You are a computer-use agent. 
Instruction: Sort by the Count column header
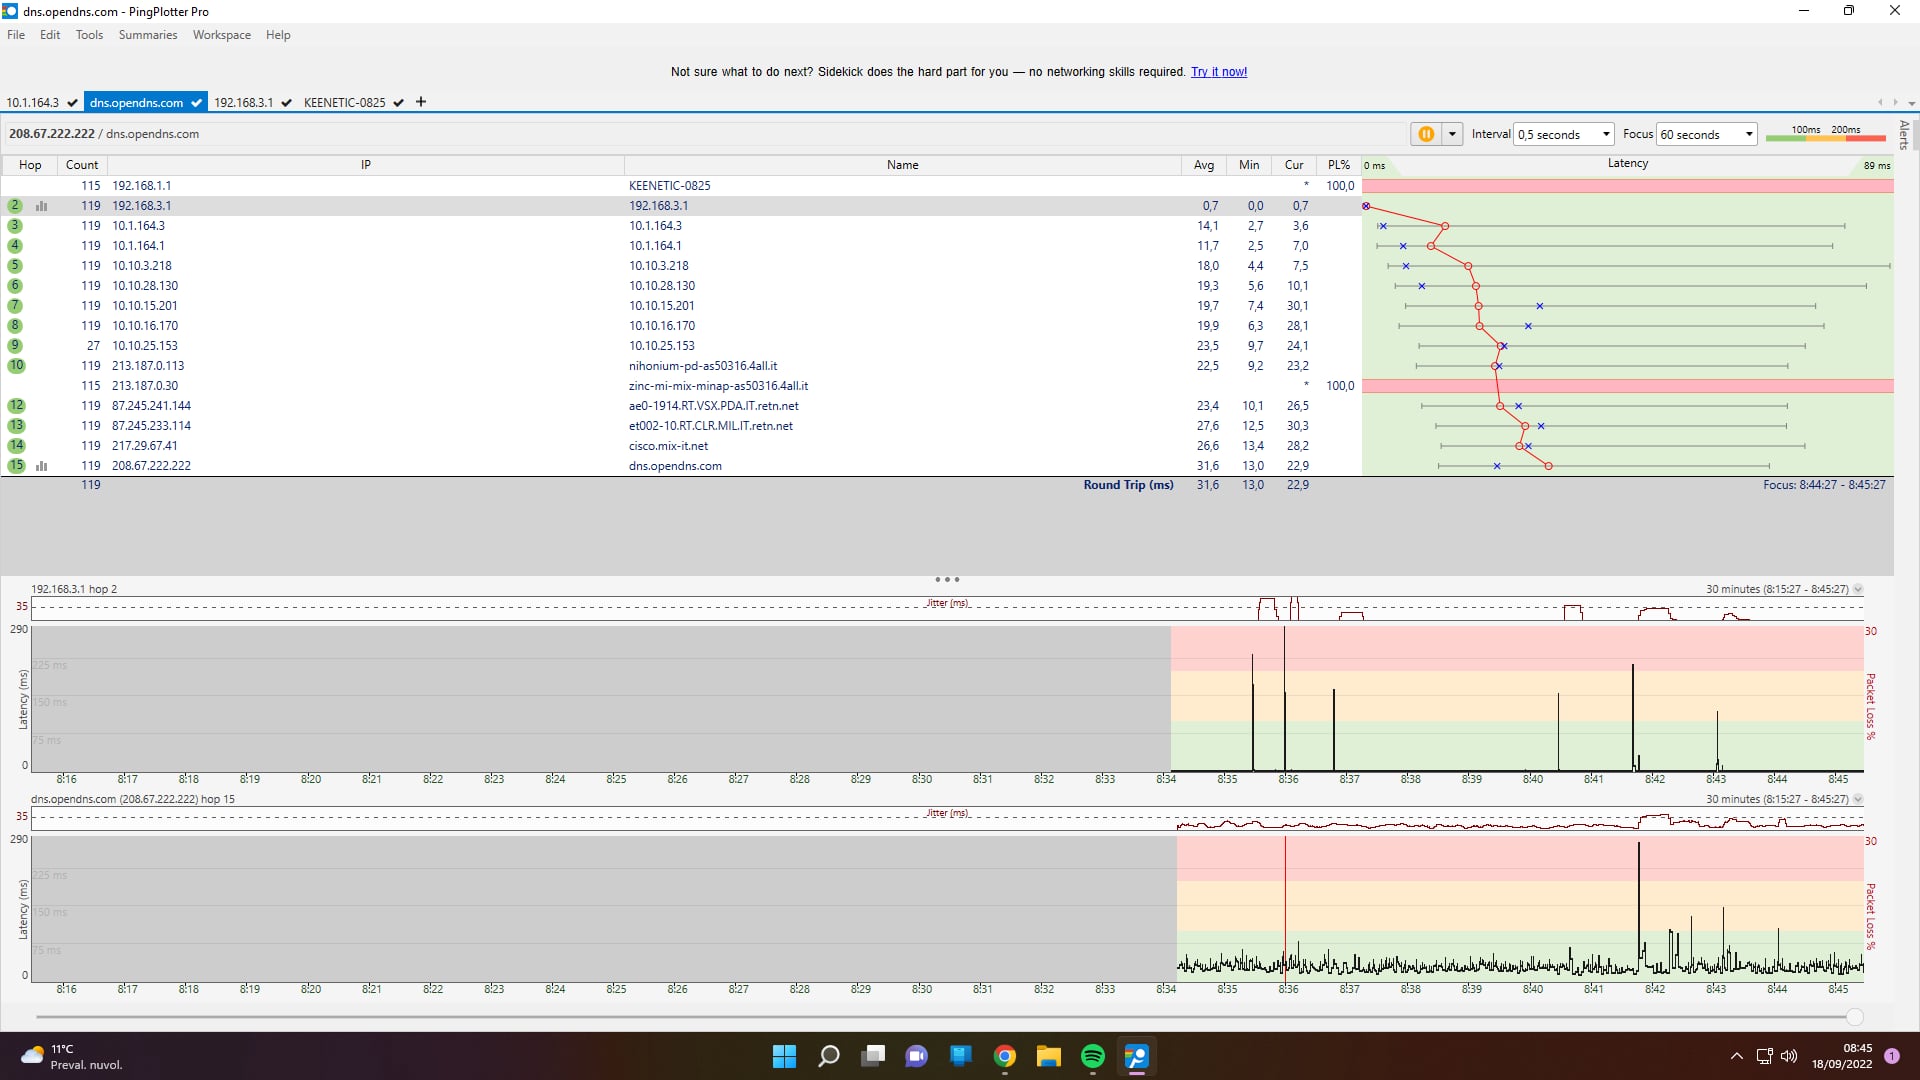(82, 165)
